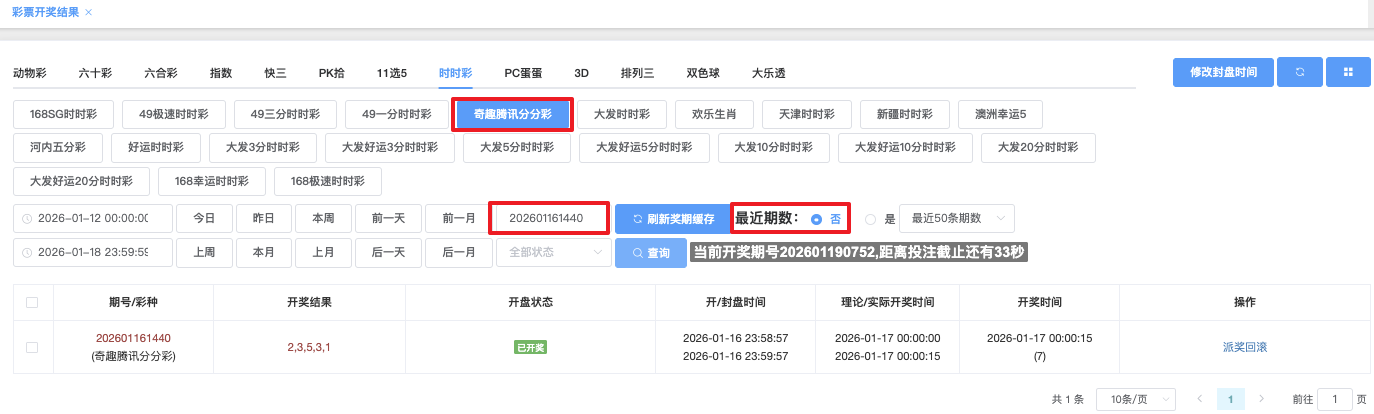Switch to the 六合彩 tab
The image size is (1374, 414).
(161, 73)
